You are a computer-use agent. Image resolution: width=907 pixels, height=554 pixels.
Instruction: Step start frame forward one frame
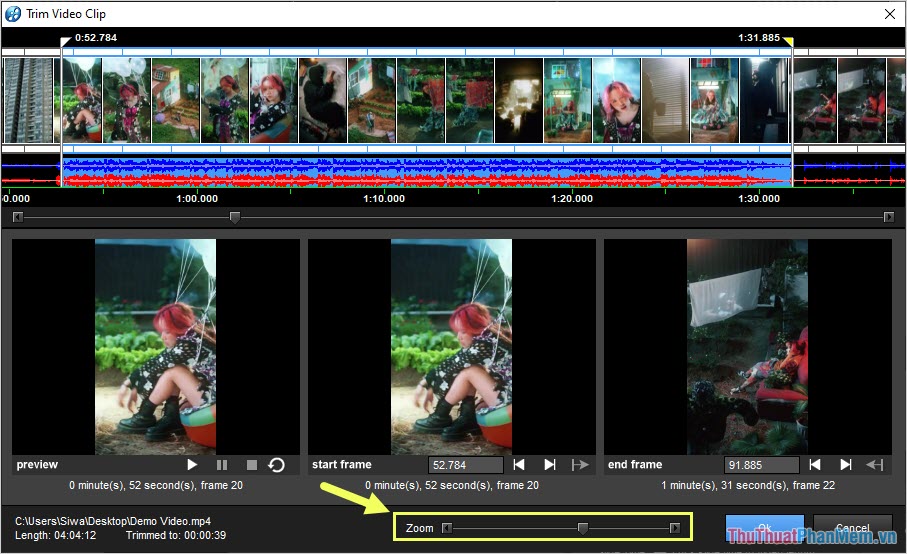[x=550, y=464]
